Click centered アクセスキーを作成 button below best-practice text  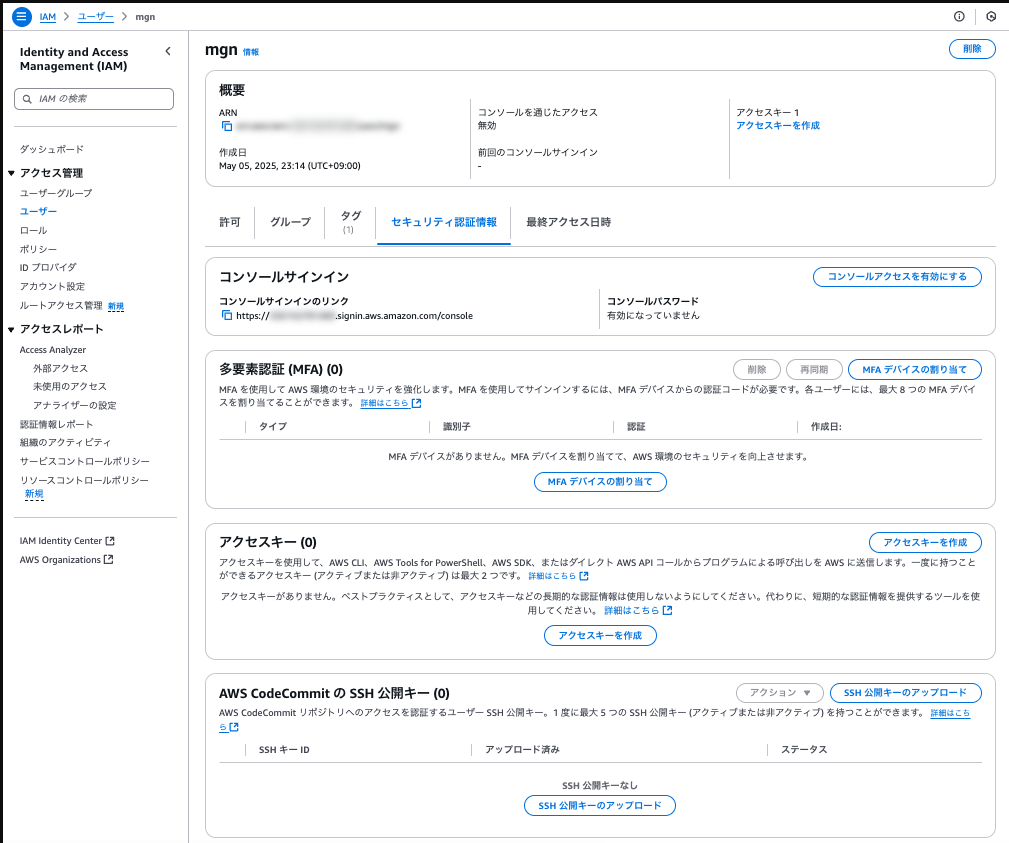[600, 635]
